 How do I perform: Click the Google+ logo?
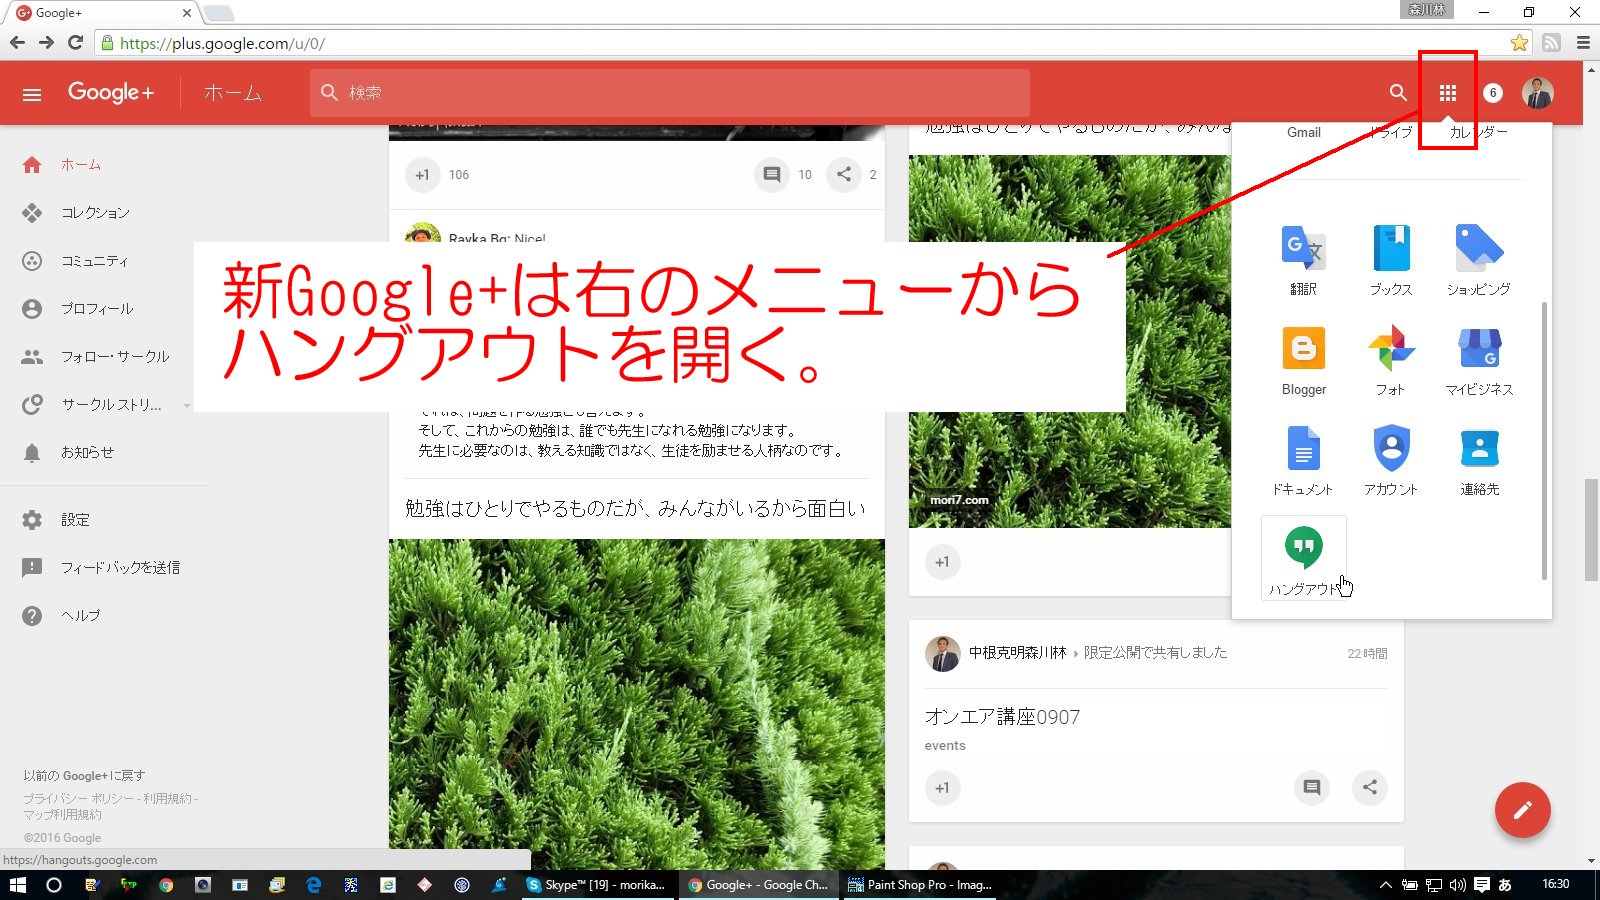pos(111,93)
